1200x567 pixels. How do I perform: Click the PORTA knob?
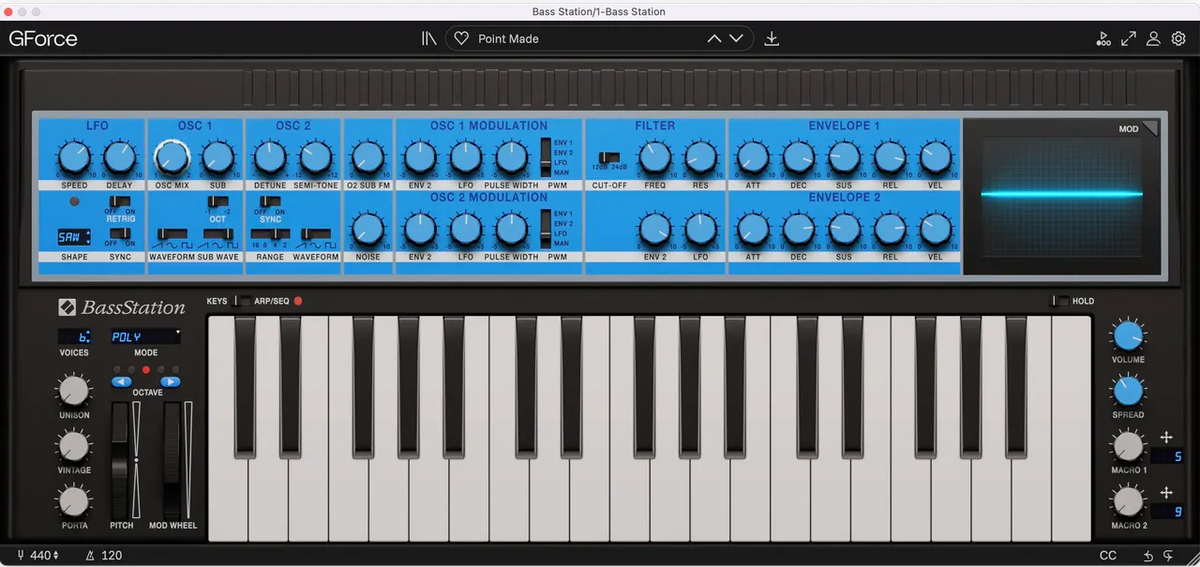coord(74,501)
